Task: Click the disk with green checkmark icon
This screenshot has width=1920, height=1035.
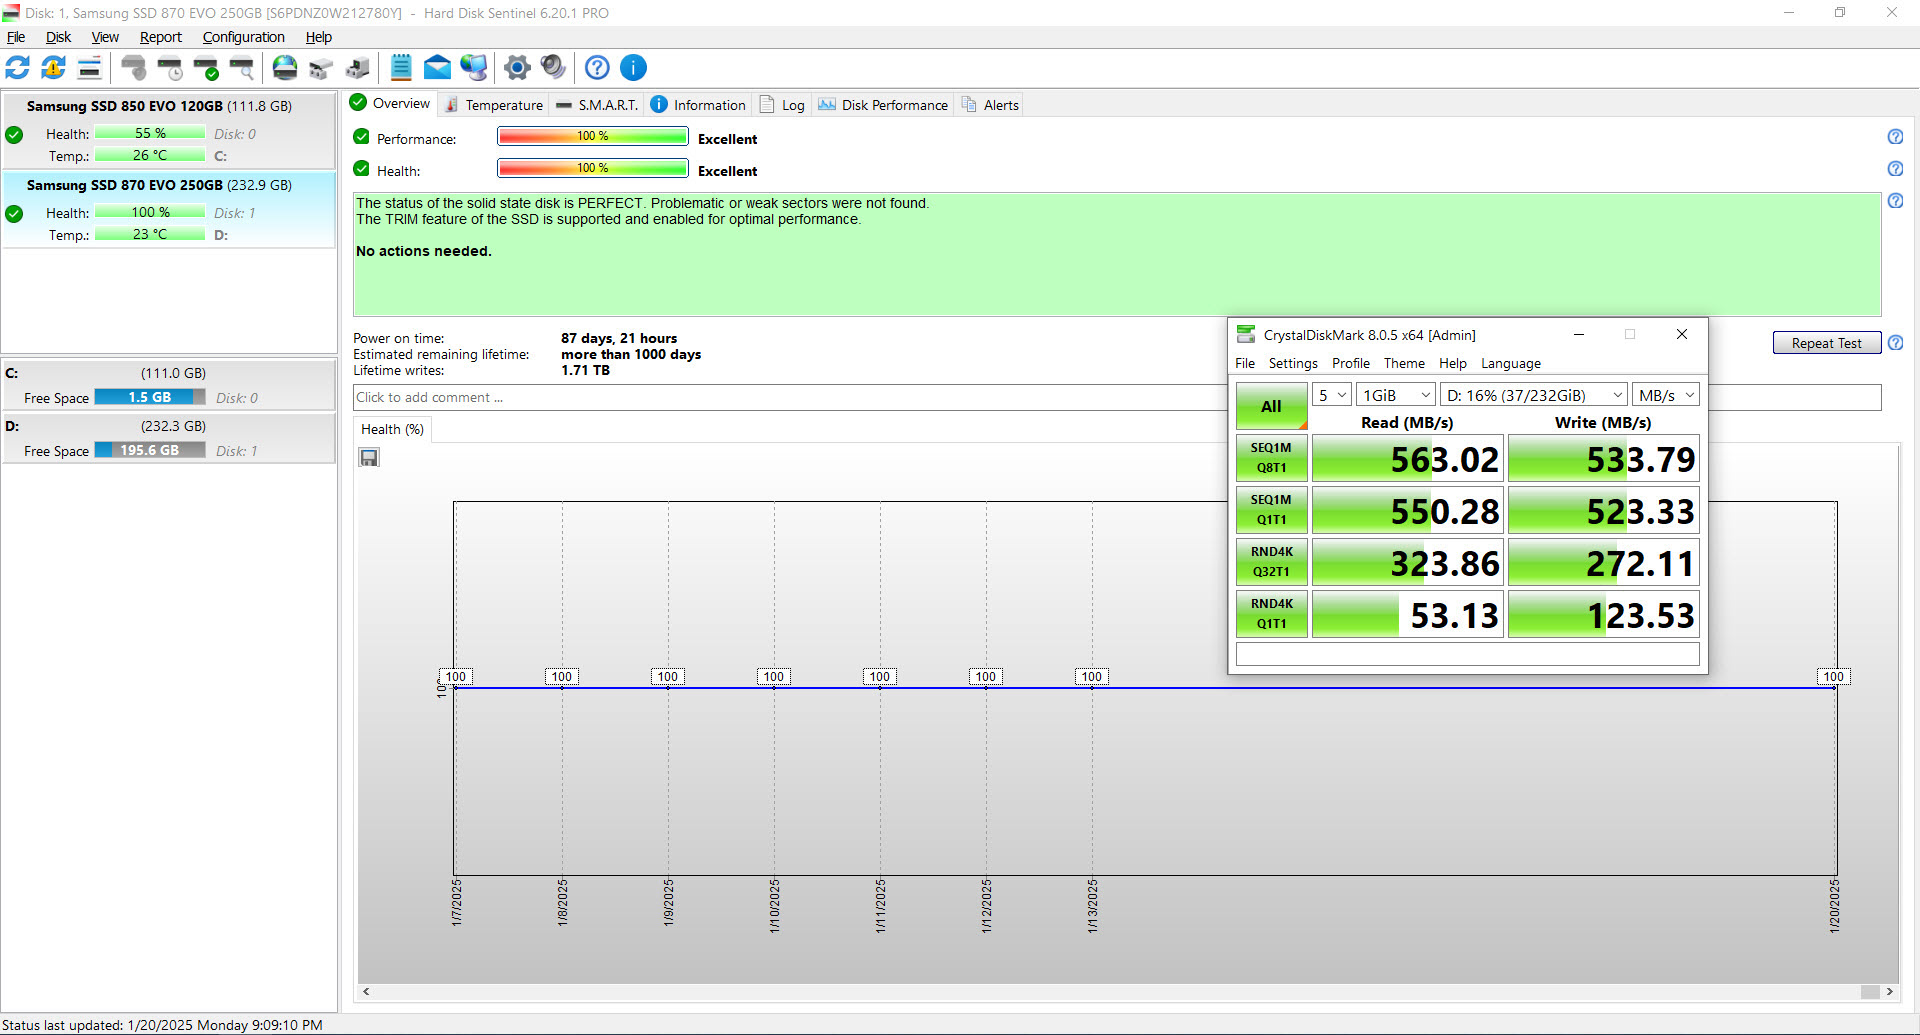Action: click(x=206, y=68)
